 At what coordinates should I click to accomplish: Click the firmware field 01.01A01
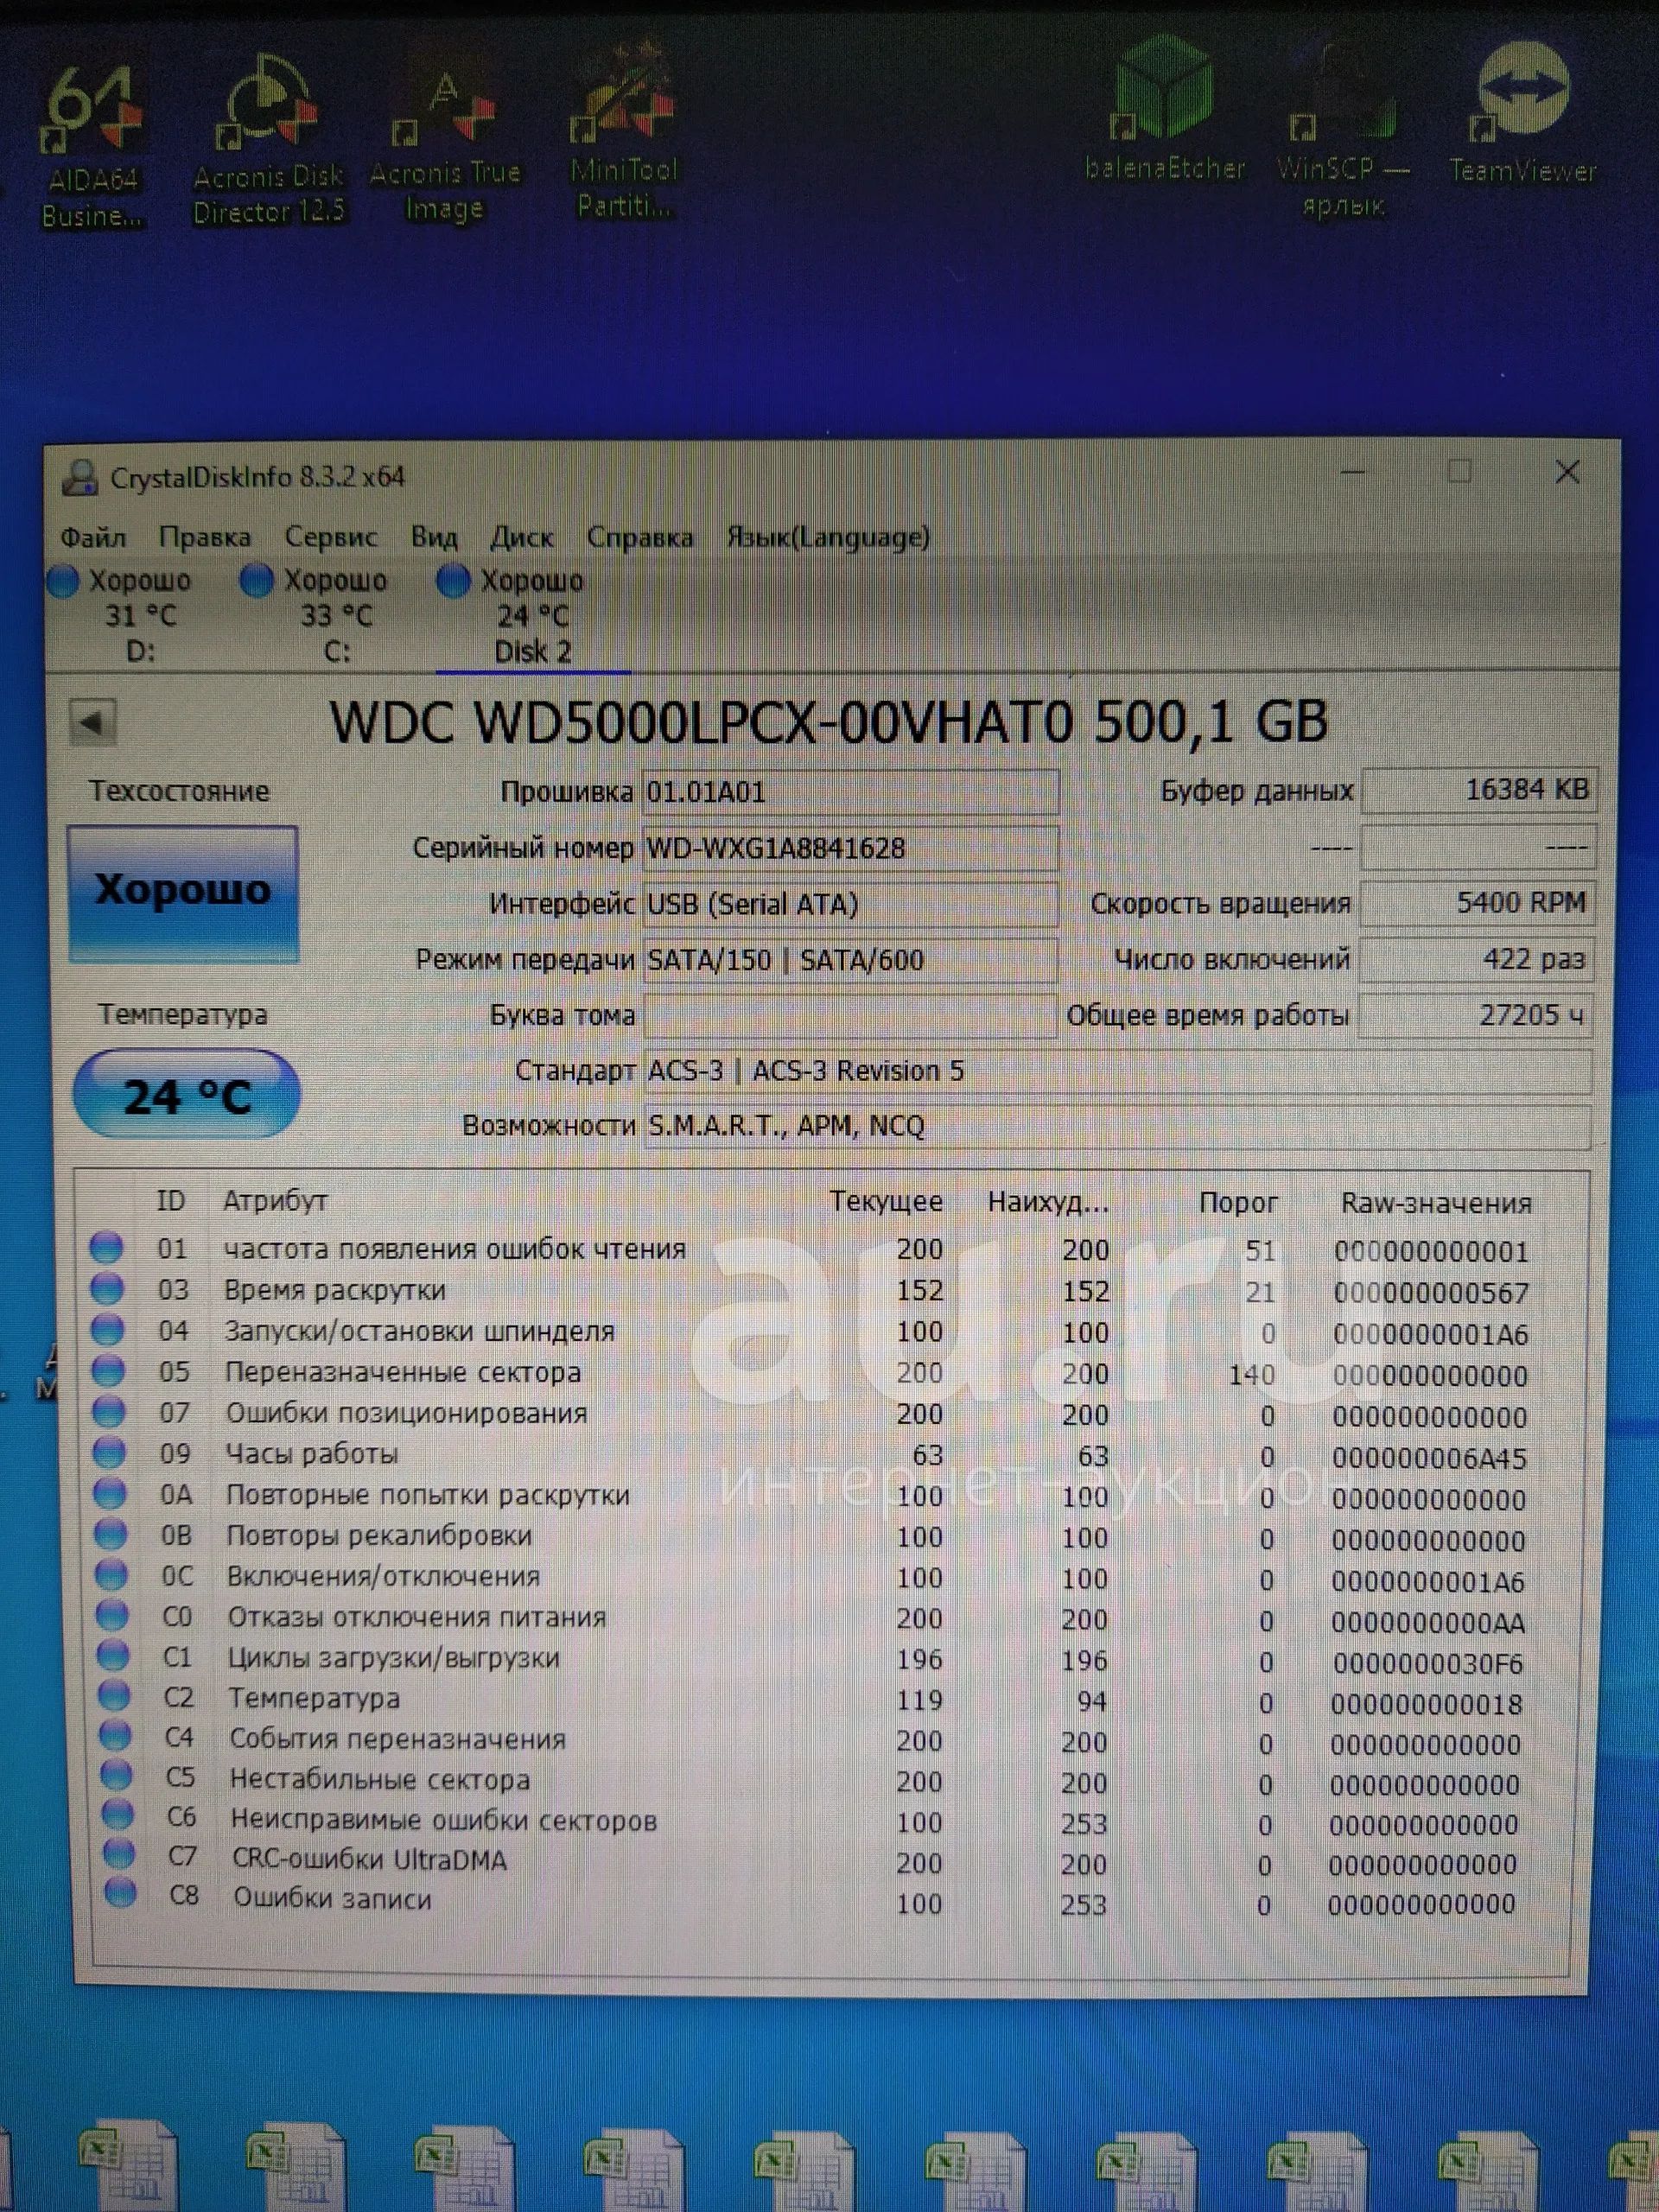pos(851,792)
